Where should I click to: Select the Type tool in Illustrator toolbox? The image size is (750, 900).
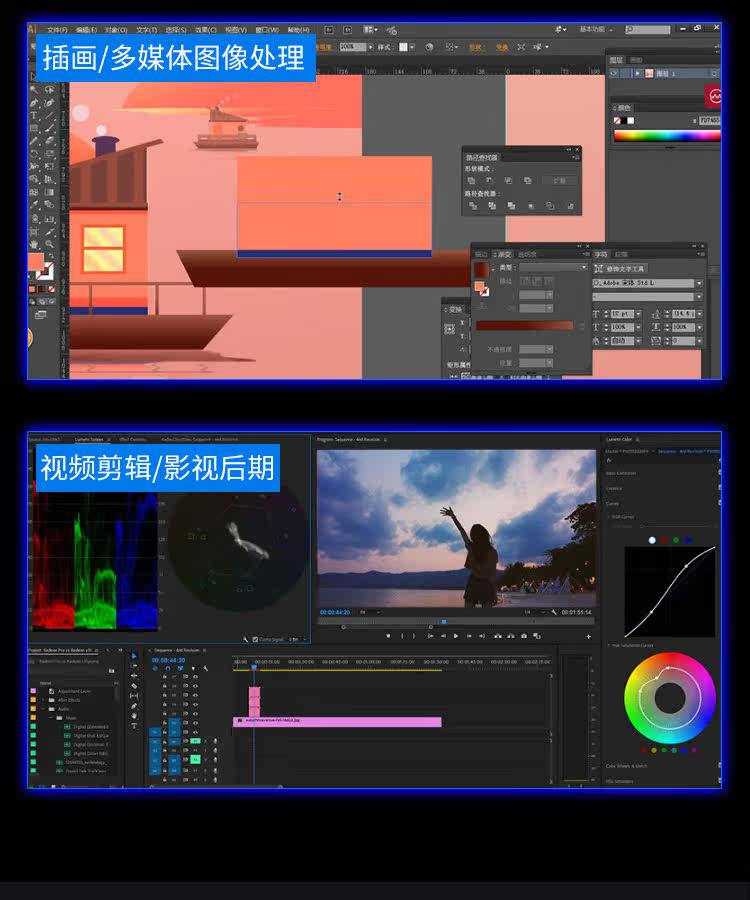tap(34, 116)
